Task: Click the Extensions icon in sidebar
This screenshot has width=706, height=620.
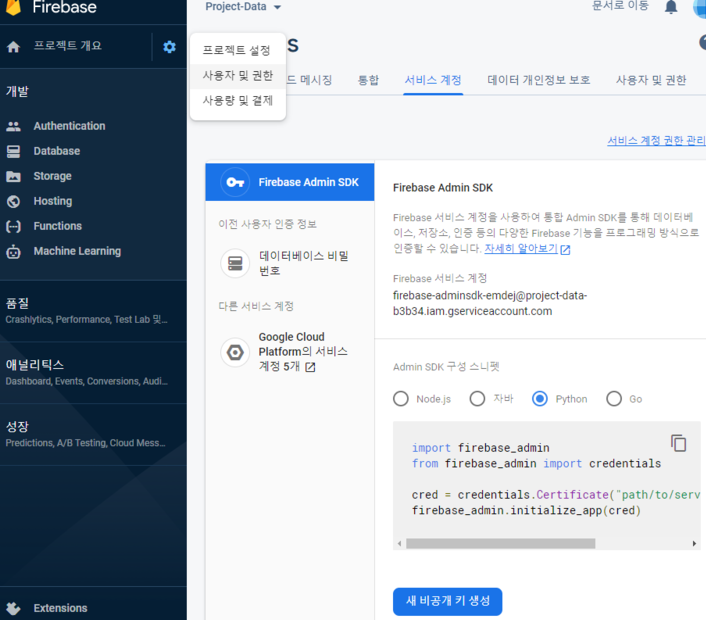Action: (x=14, y=608)
